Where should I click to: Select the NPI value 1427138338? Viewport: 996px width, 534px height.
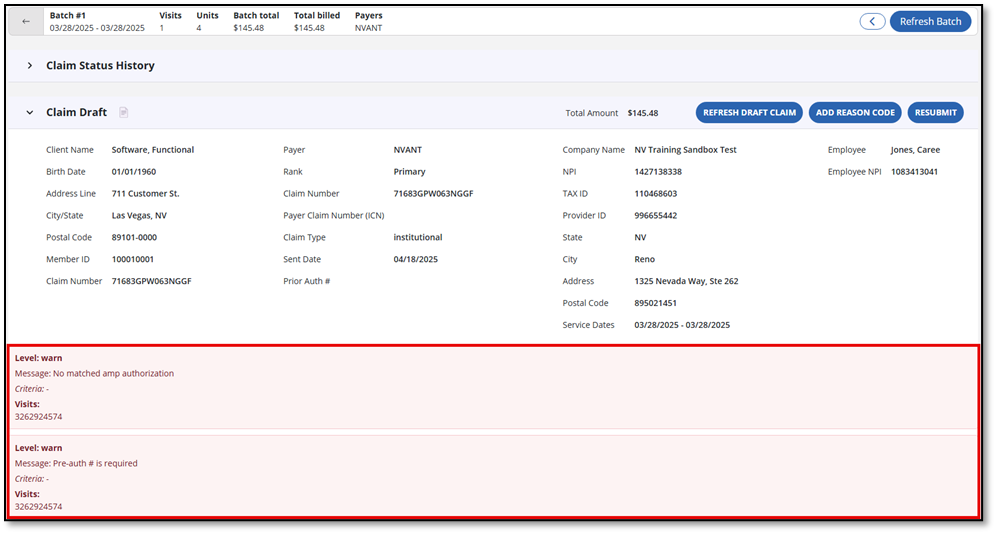[x=658, y=172]
